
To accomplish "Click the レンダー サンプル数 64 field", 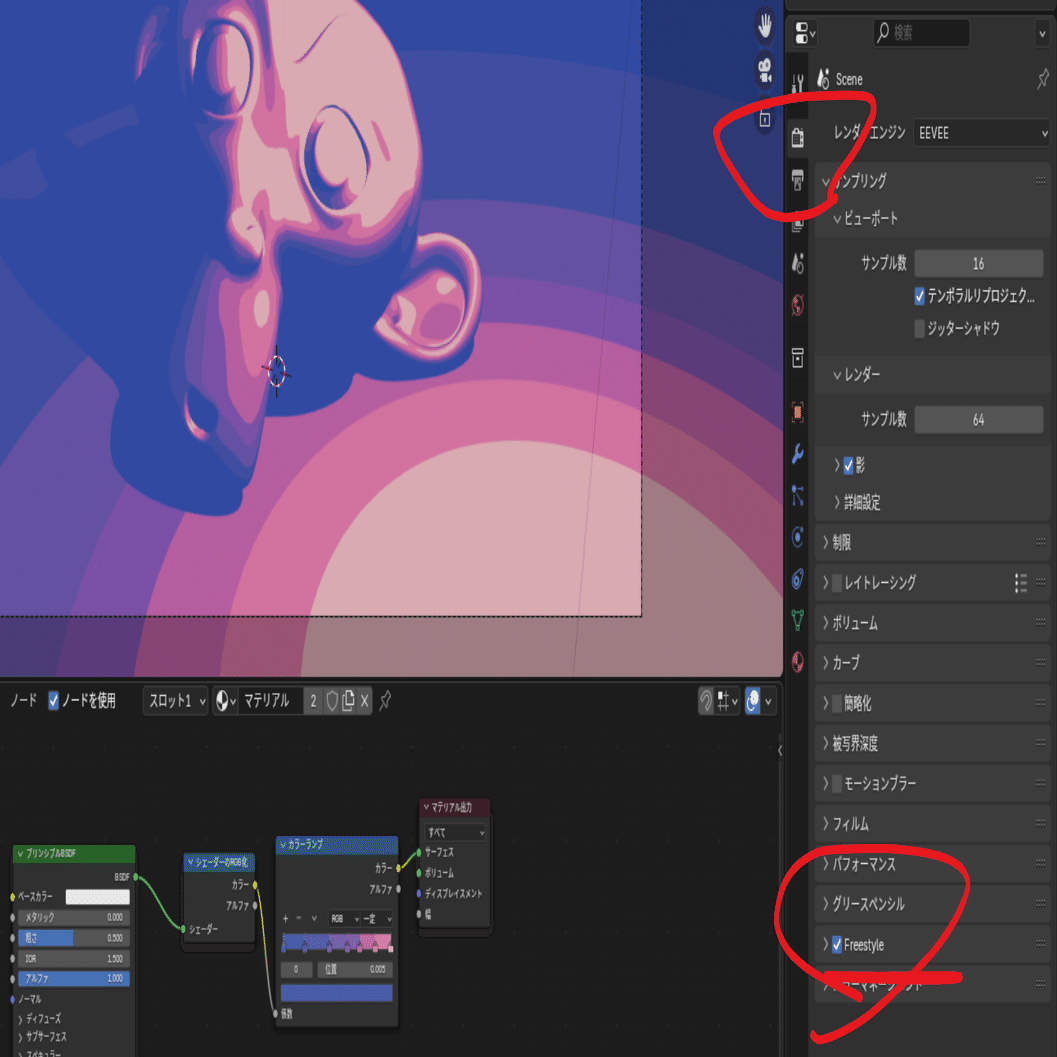I will coord(978,420).
